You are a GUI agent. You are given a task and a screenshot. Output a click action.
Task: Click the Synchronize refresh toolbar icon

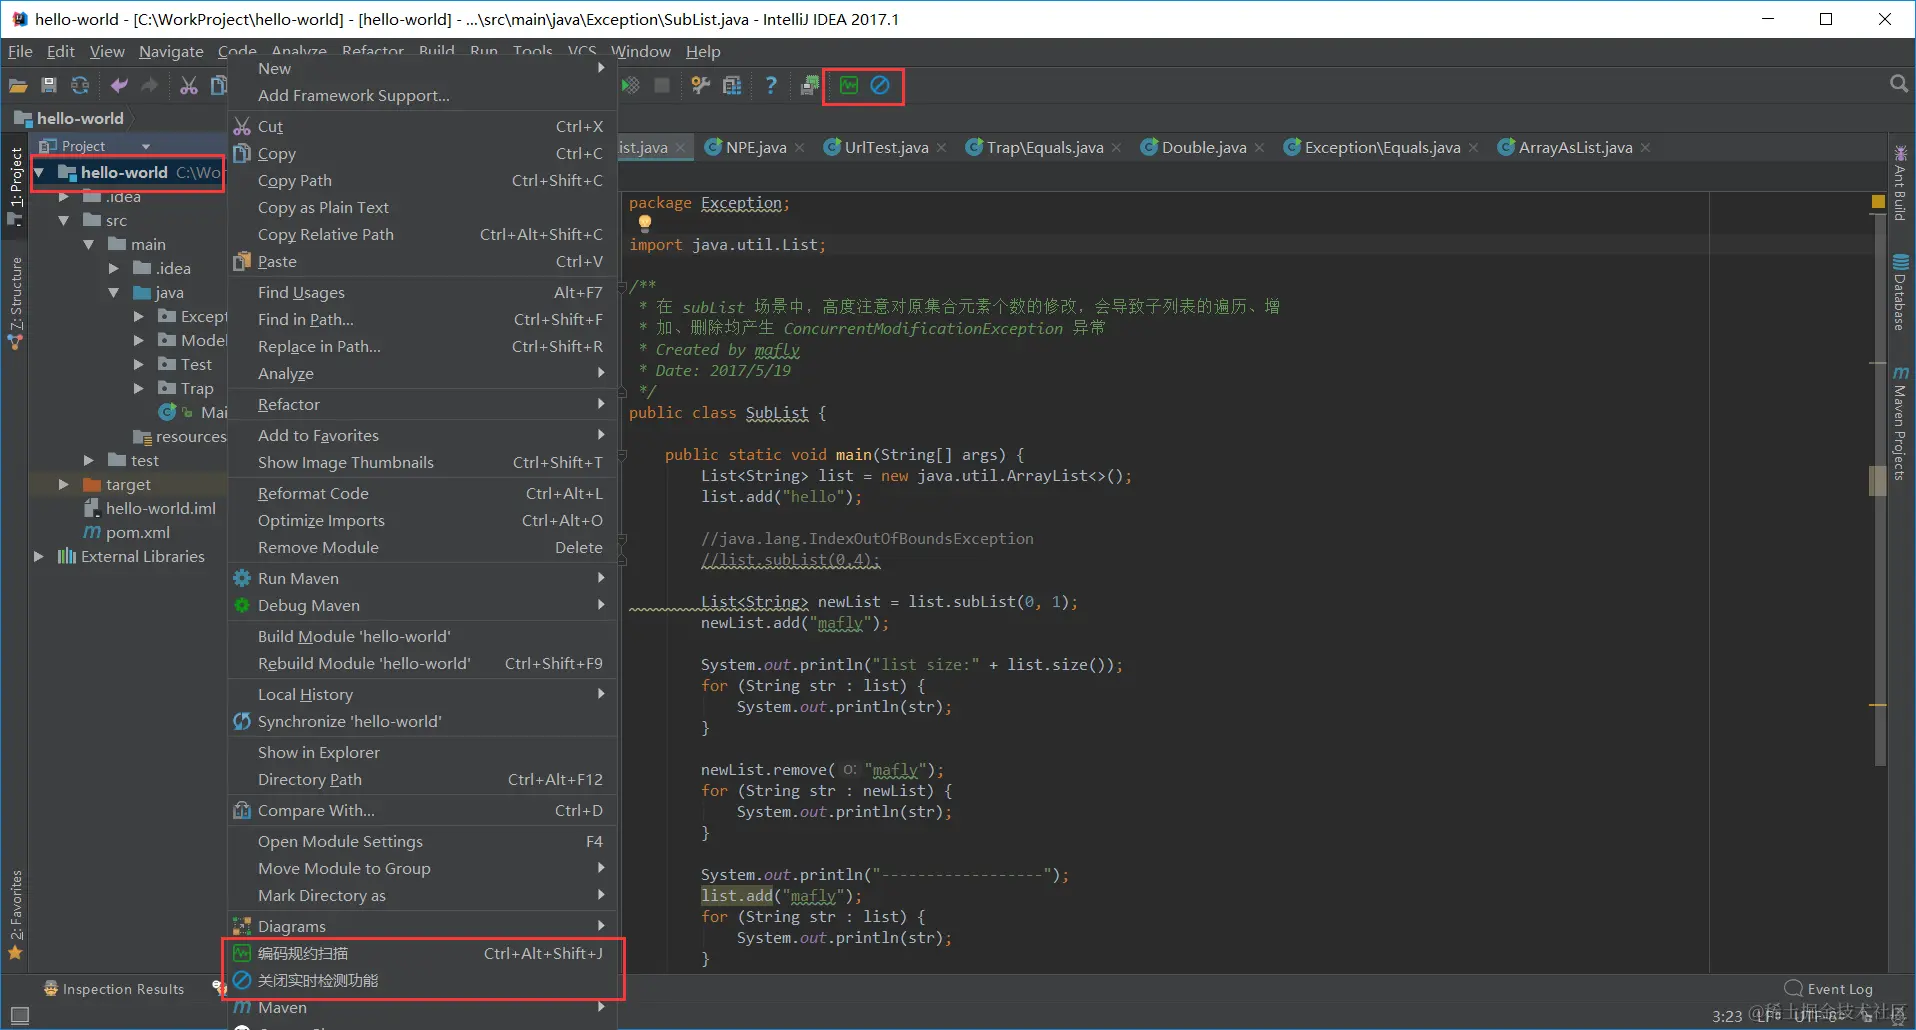(x=80, y=85)
